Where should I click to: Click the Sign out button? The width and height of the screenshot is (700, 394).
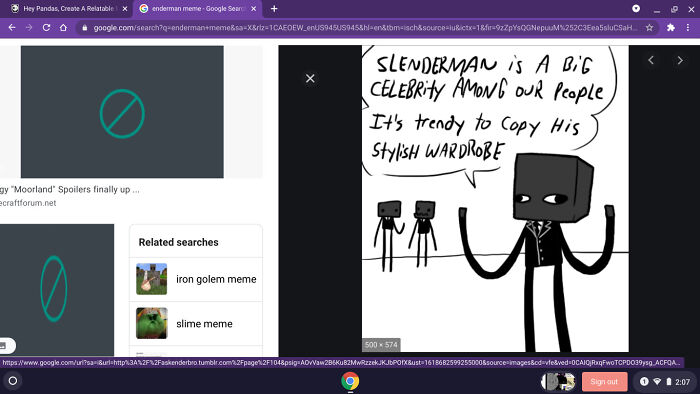[604, 382]
